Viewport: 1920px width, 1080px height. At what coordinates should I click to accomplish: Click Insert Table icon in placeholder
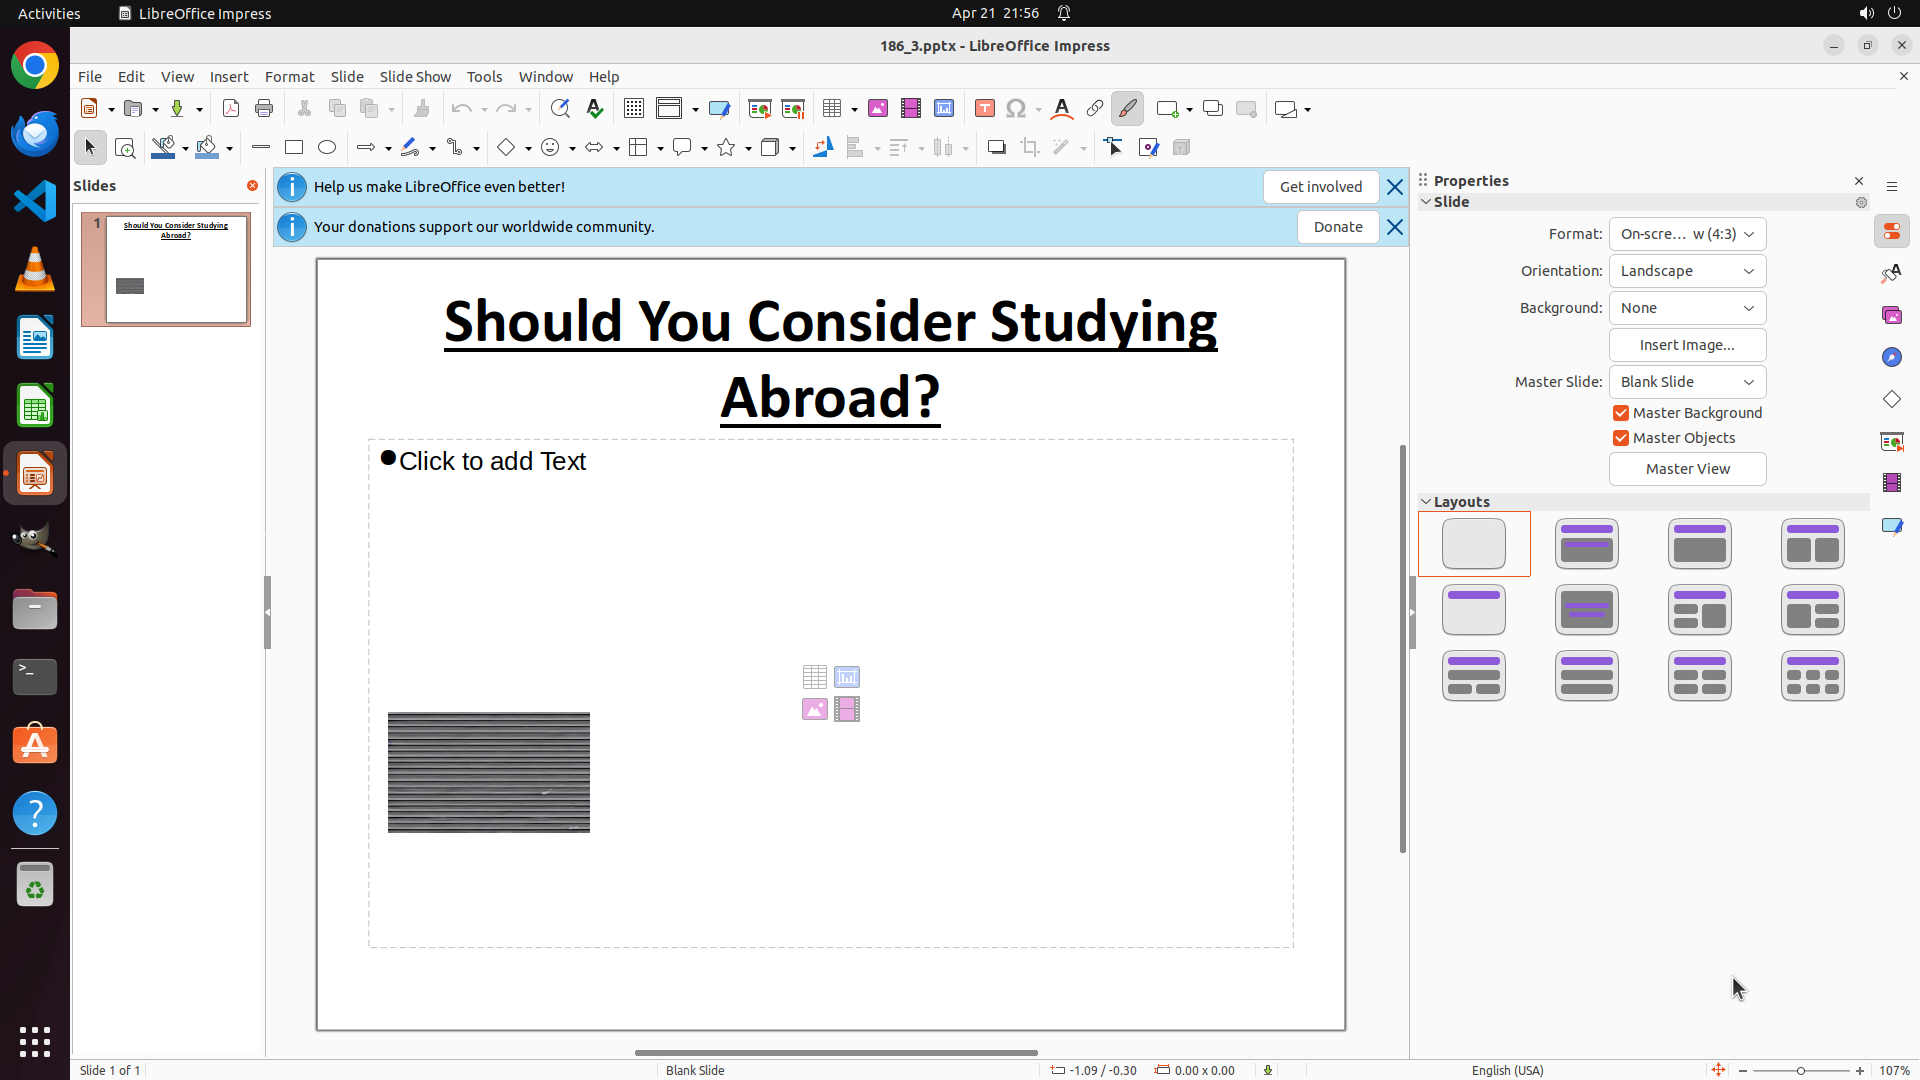tap(815, 677)
